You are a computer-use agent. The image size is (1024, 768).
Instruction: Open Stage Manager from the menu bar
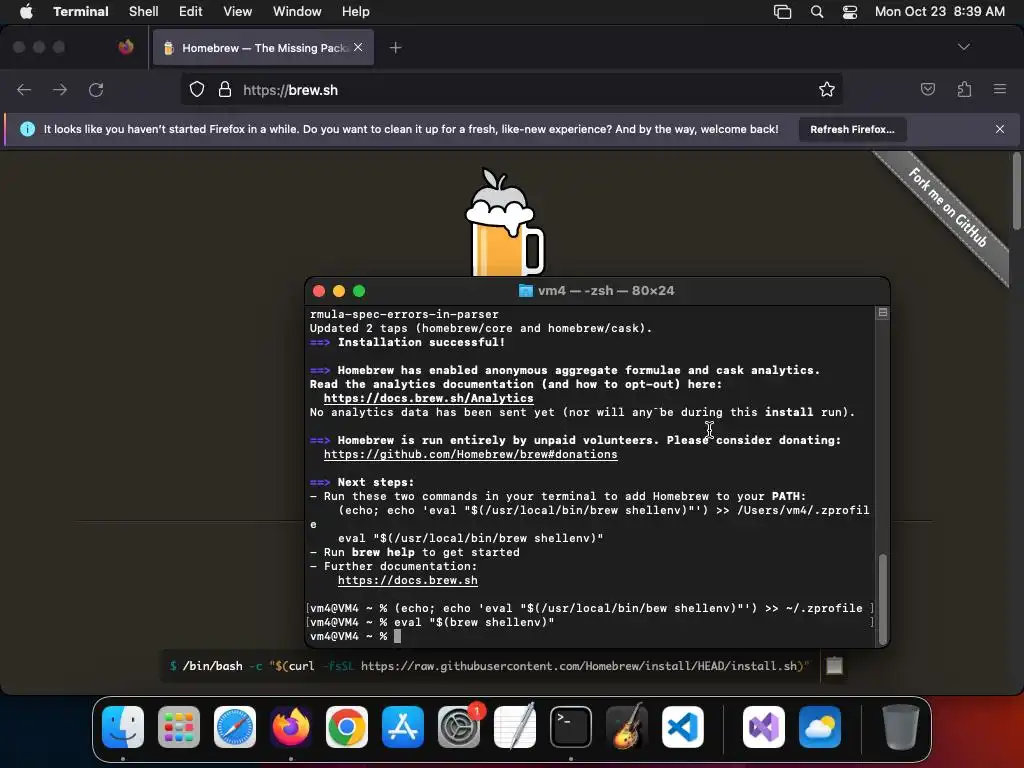click(782, 12)
